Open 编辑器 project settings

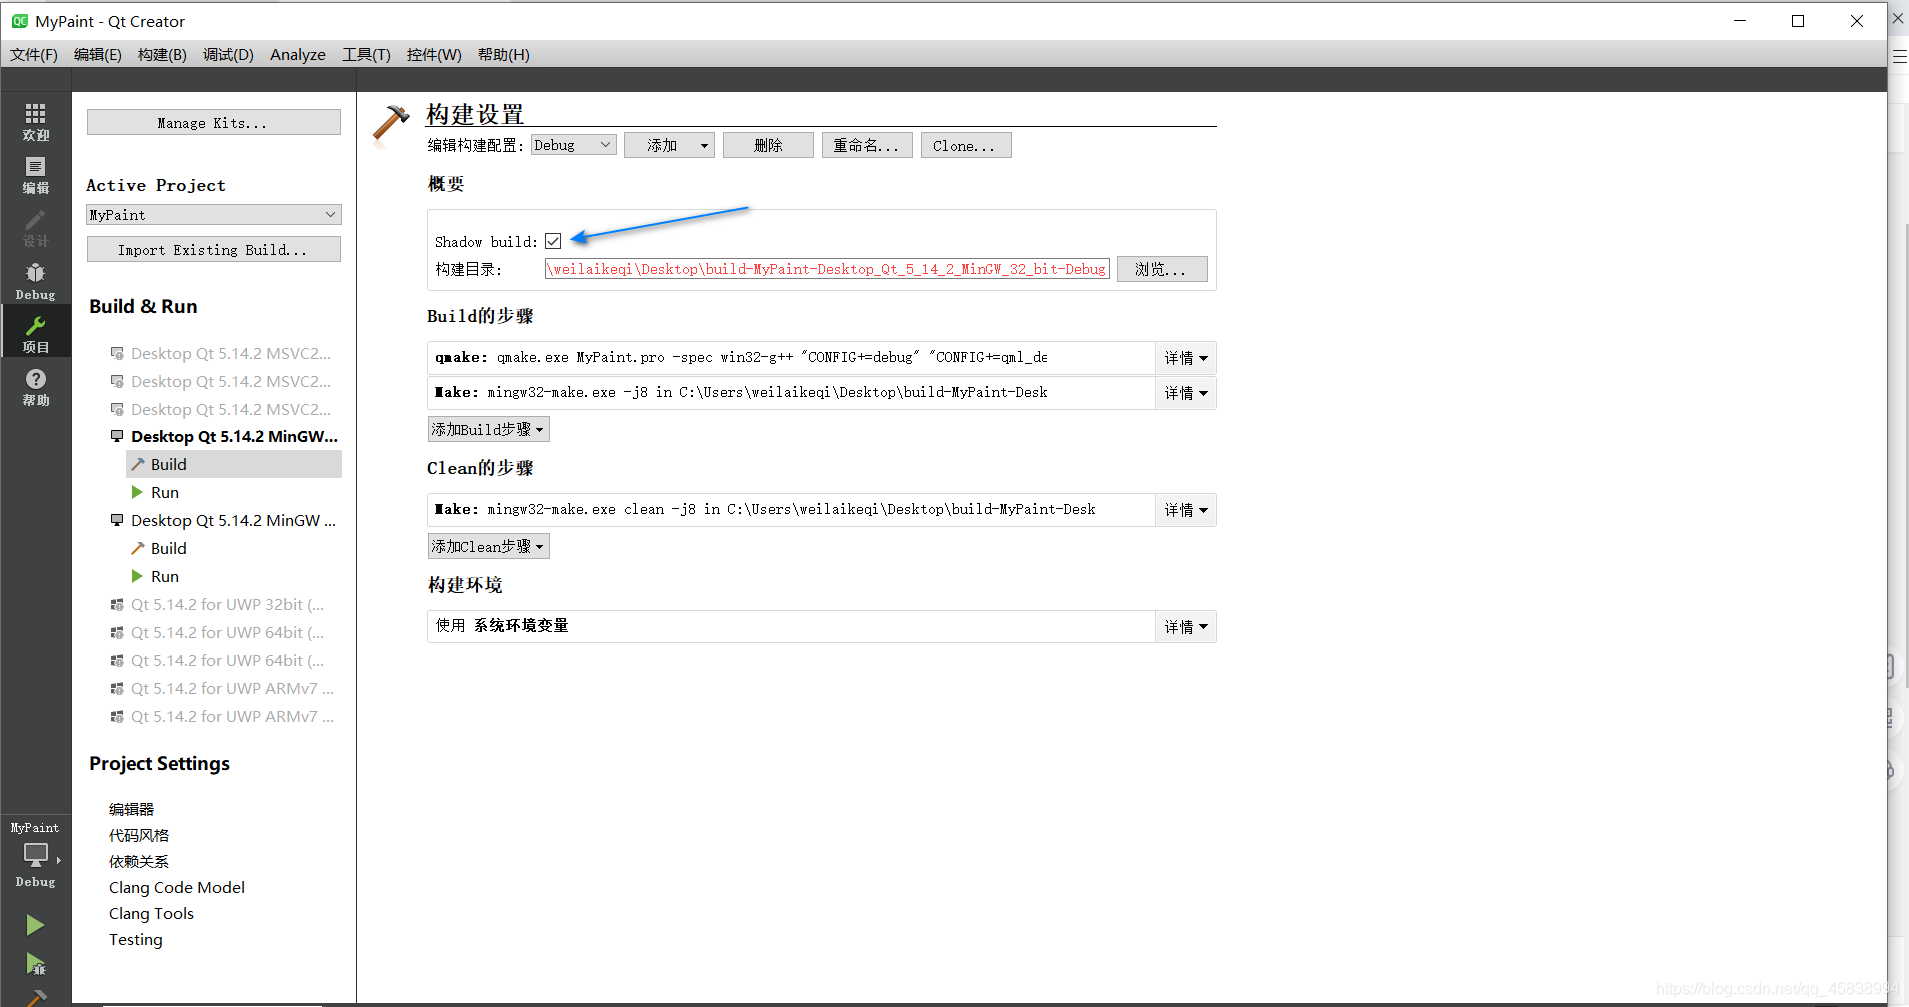pyautogui.click(x=131, y=809)
